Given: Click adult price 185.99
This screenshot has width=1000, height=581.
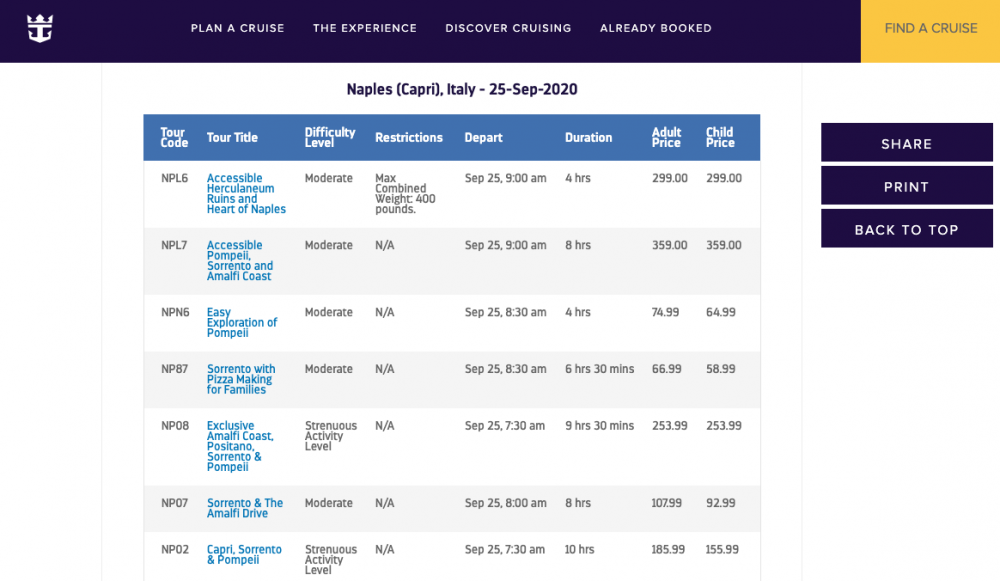Looking at the screenshot, I should (x=668, y=549).
